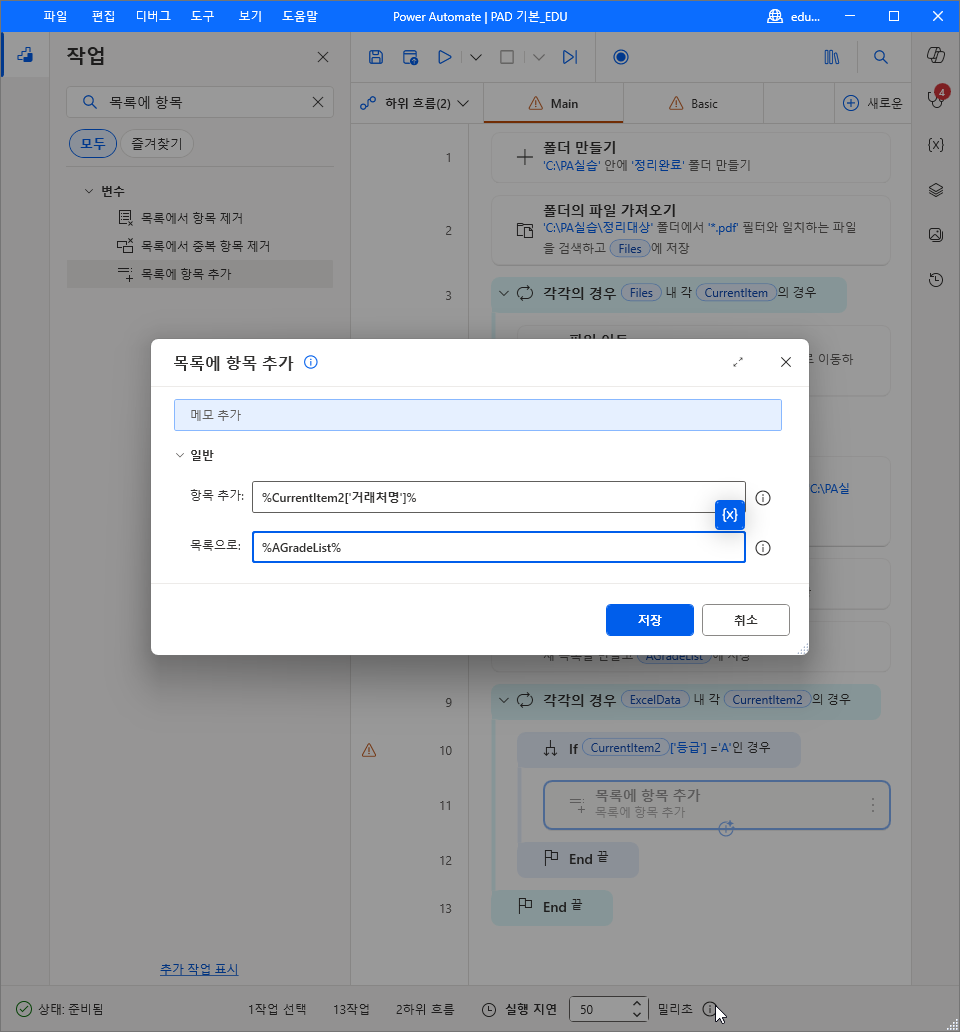Open the asset library books icon
960x1032 pixels.
(x=832, y=57)
